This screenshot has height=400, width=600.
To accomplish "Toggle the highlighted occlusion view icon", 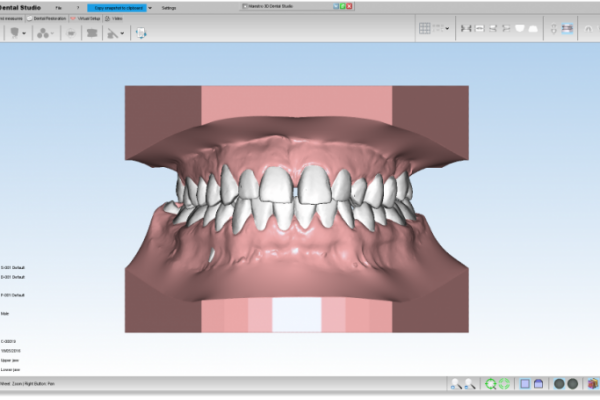I will tap(568, 29).
